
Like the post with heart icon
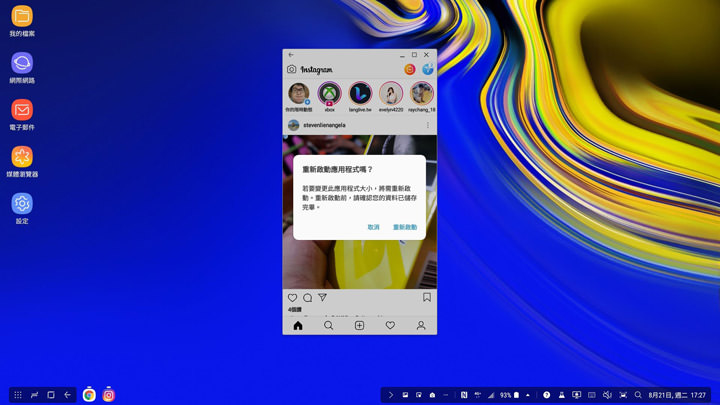click(292, 298)
